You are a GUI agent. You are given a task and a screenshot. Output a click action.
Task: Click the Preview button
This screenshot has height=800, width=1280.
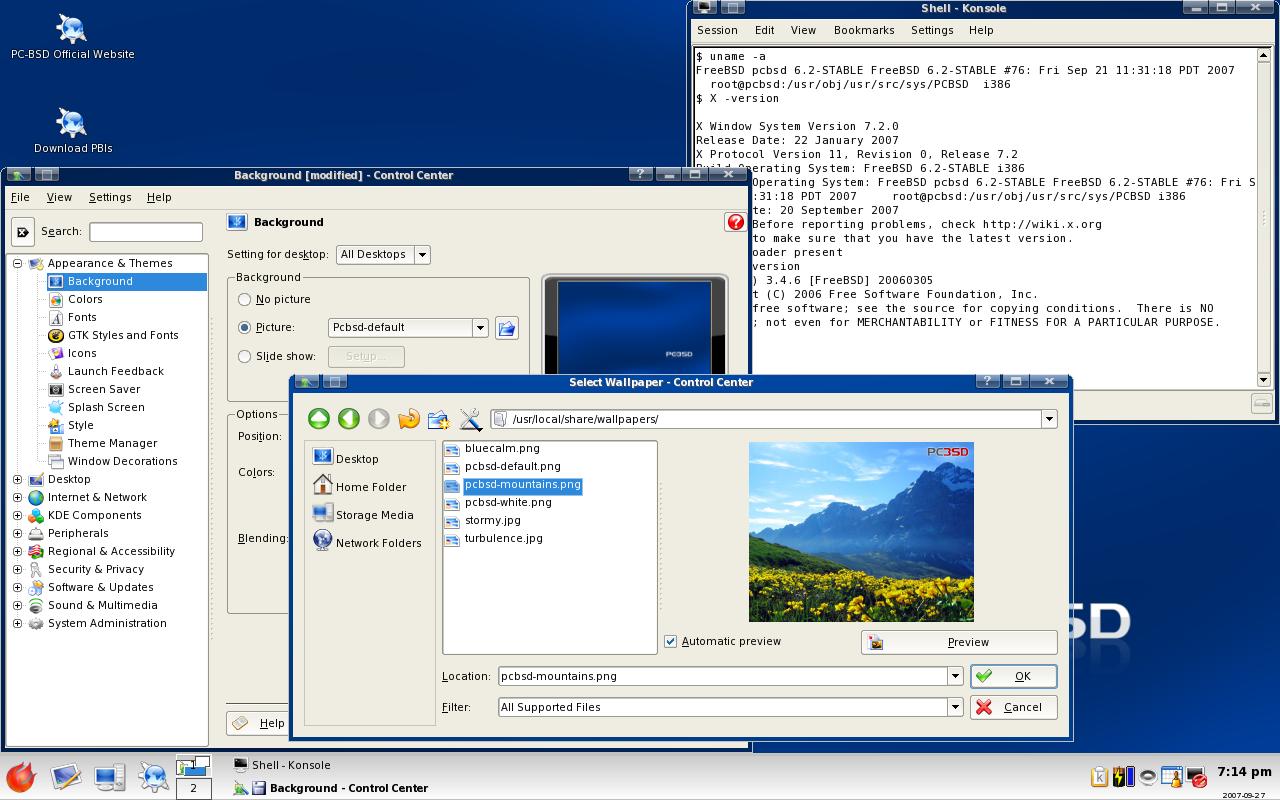click(x=959, y=642)
